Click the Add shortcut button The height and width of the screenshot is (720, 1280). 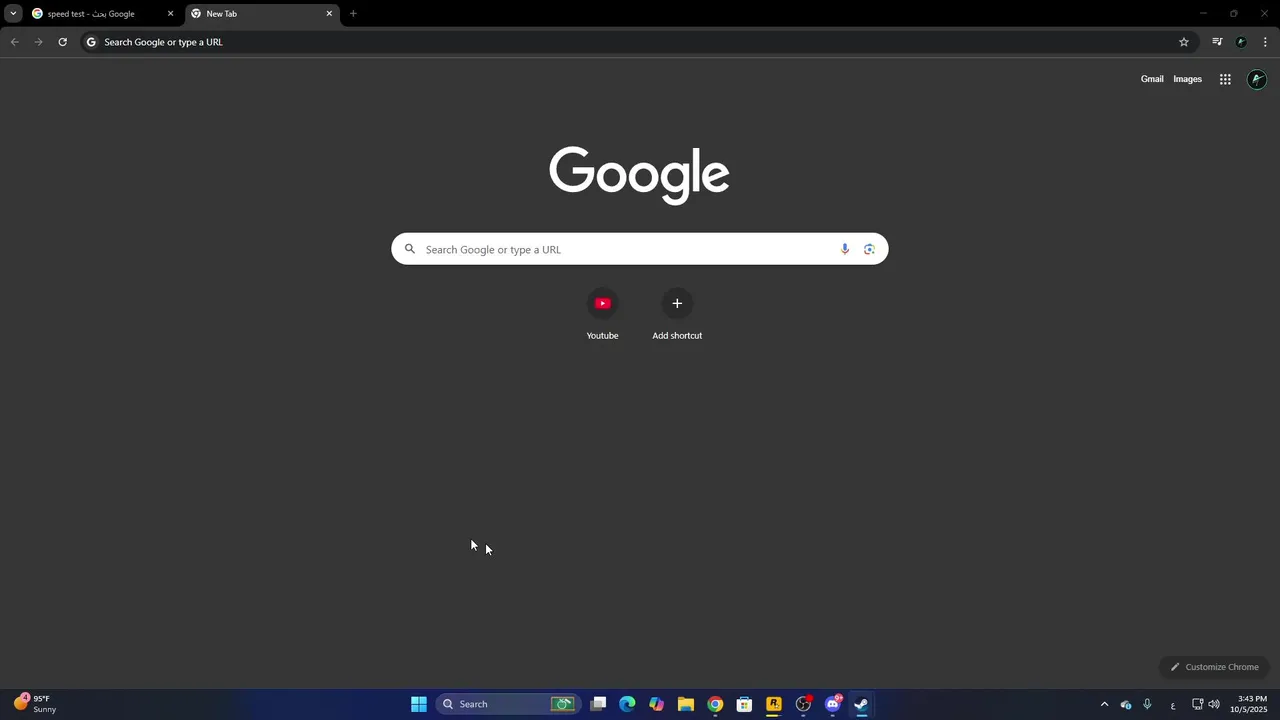(x=677, y=314)
